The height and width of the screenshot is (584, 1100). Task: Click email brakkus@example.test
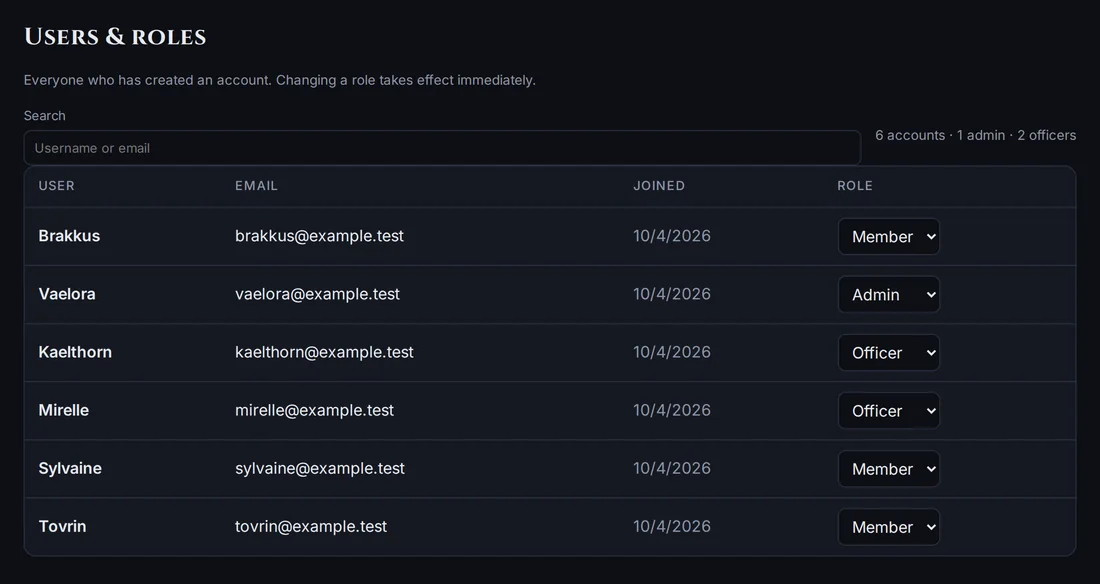pos(319,236)
